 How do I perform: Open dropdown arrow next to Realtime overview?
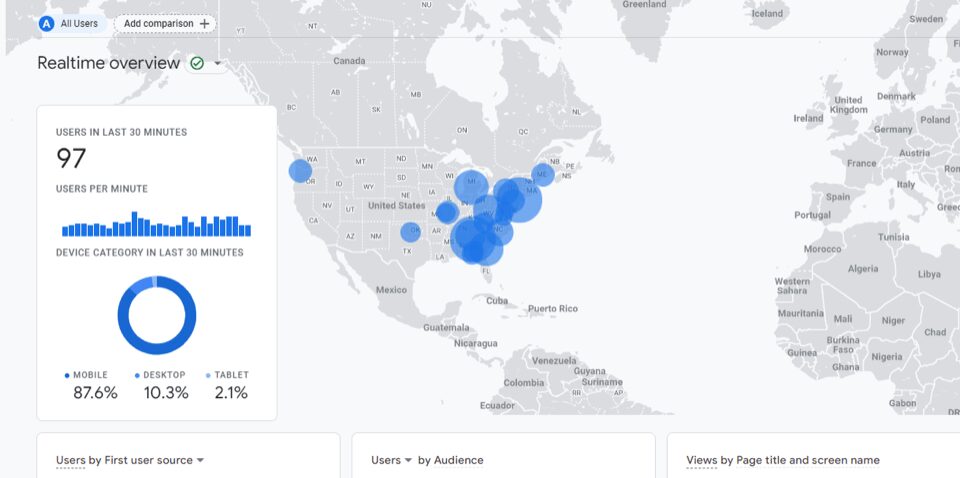point(217,64)
